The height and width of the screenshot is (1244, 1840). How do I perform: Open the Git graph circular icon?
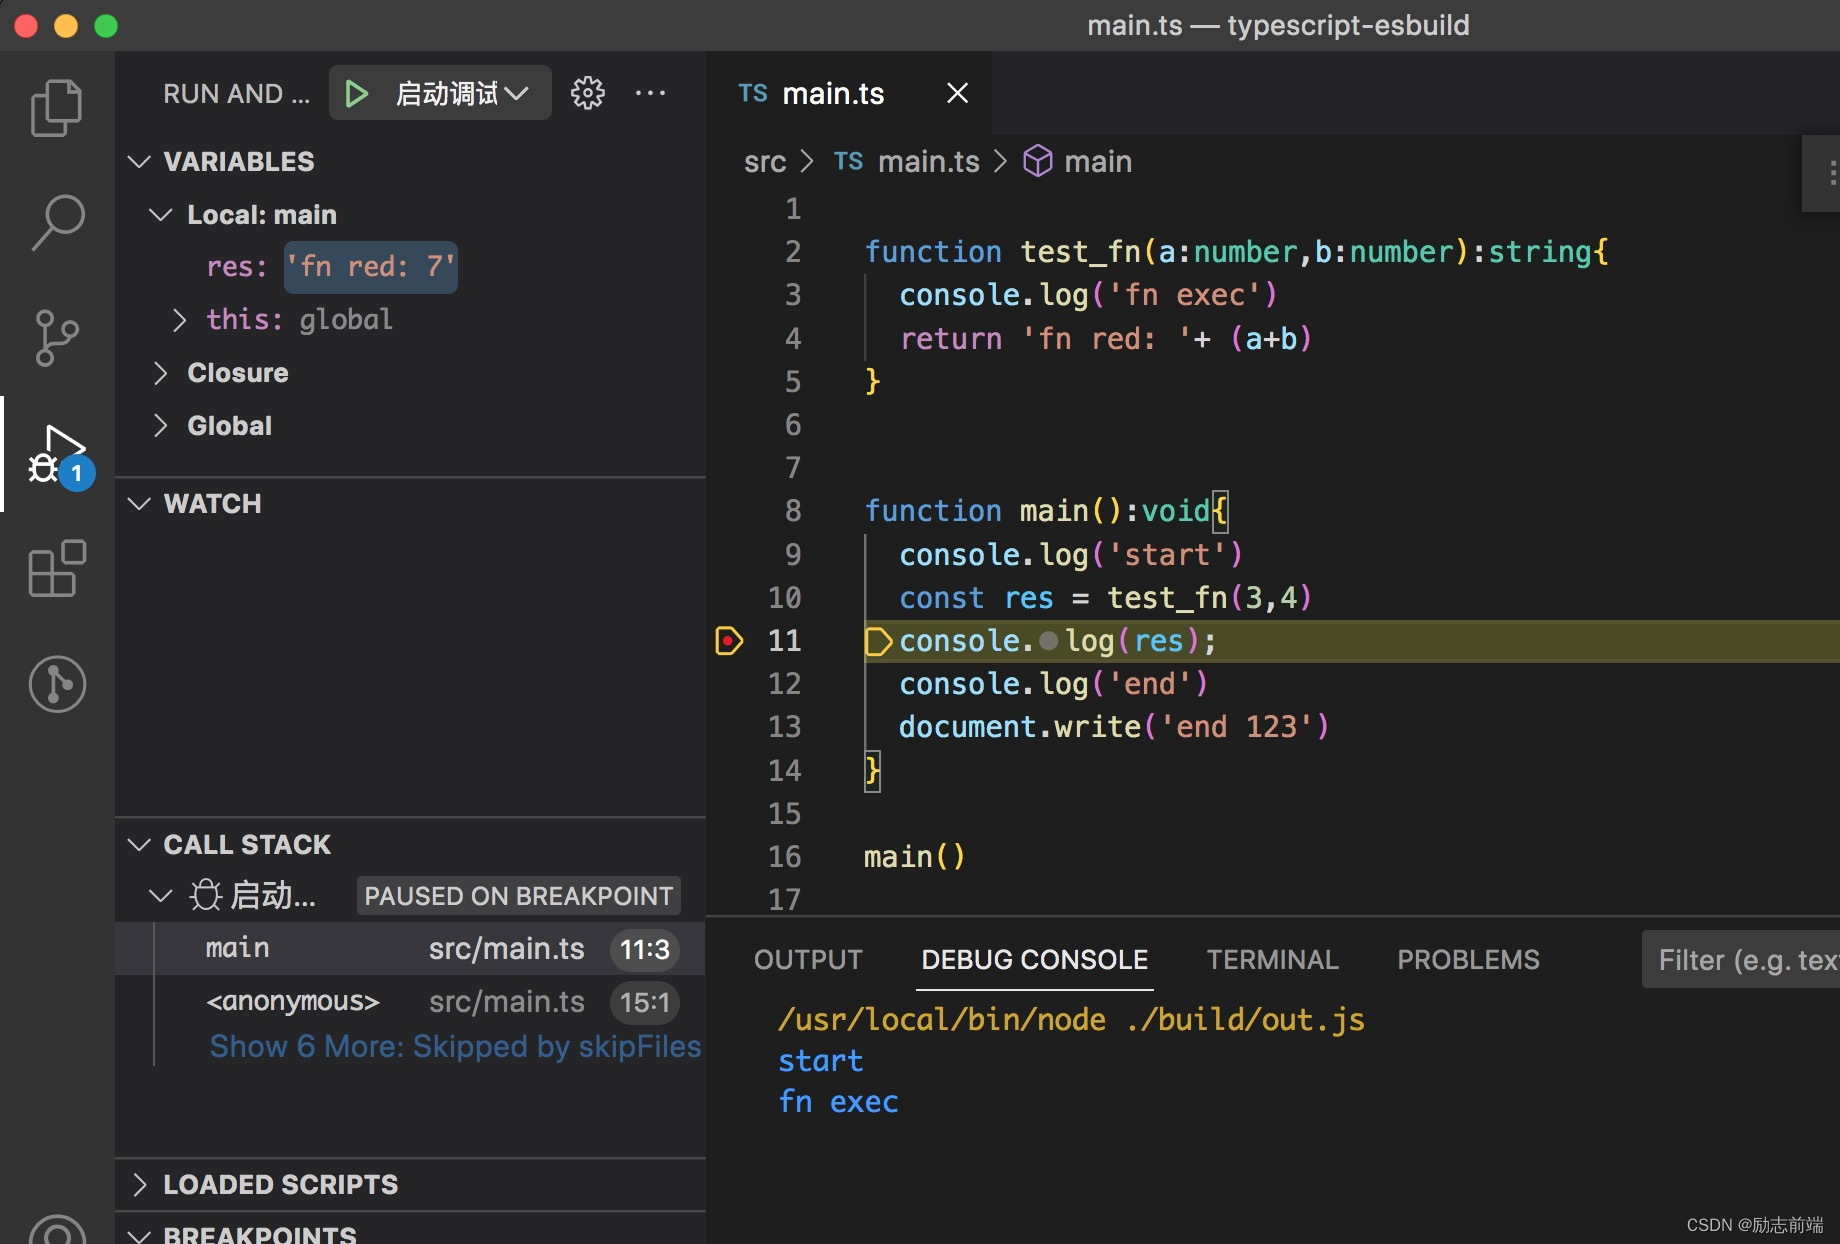[57, 684]
